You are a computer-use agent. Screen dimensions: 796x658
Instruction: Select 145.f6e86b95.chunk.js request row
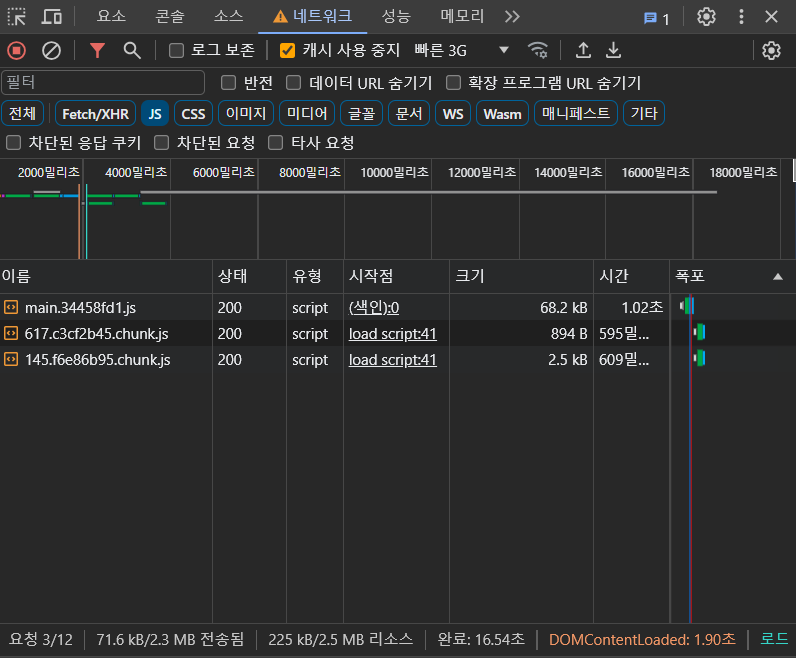398,359
